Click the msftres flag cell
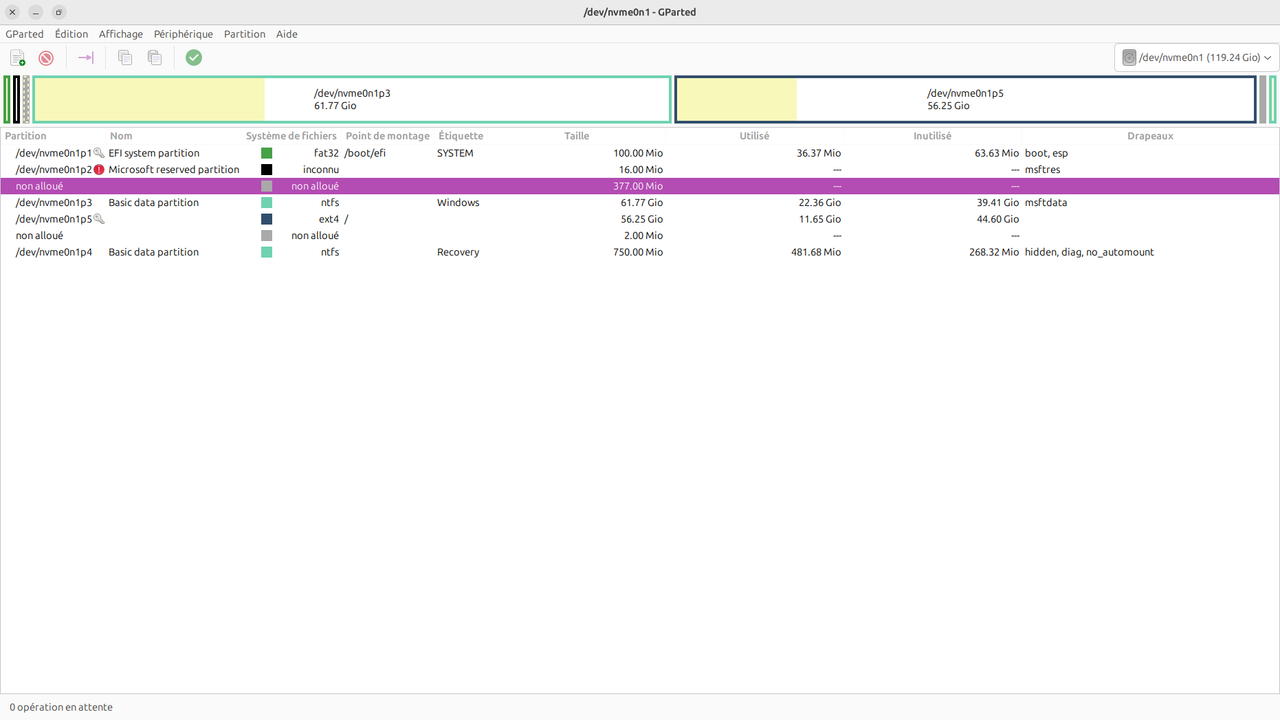Image resolution: width=1280 pixels, height=720 pixels. pos(1043,170)
